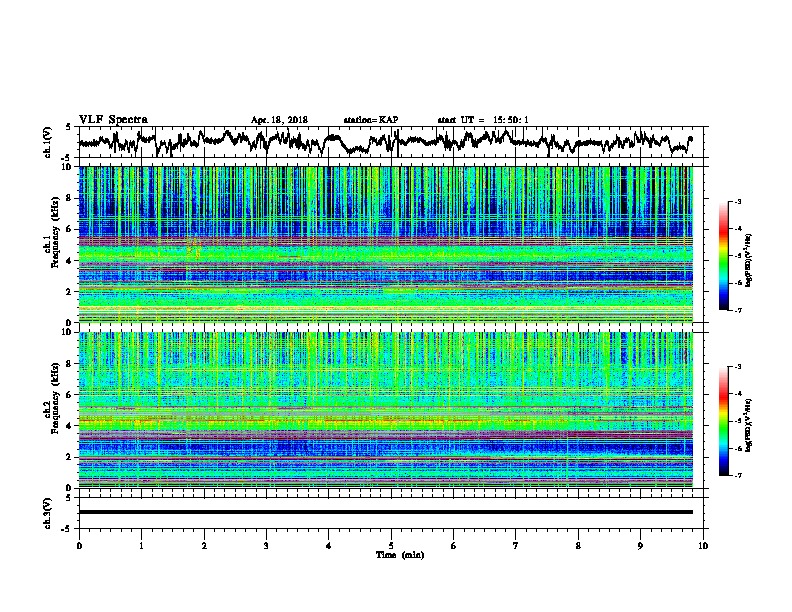The width and height of the screenshot is (792, 612).
Task: Click the ch.1 colorbar log(PSD) label
Action: 749,260
